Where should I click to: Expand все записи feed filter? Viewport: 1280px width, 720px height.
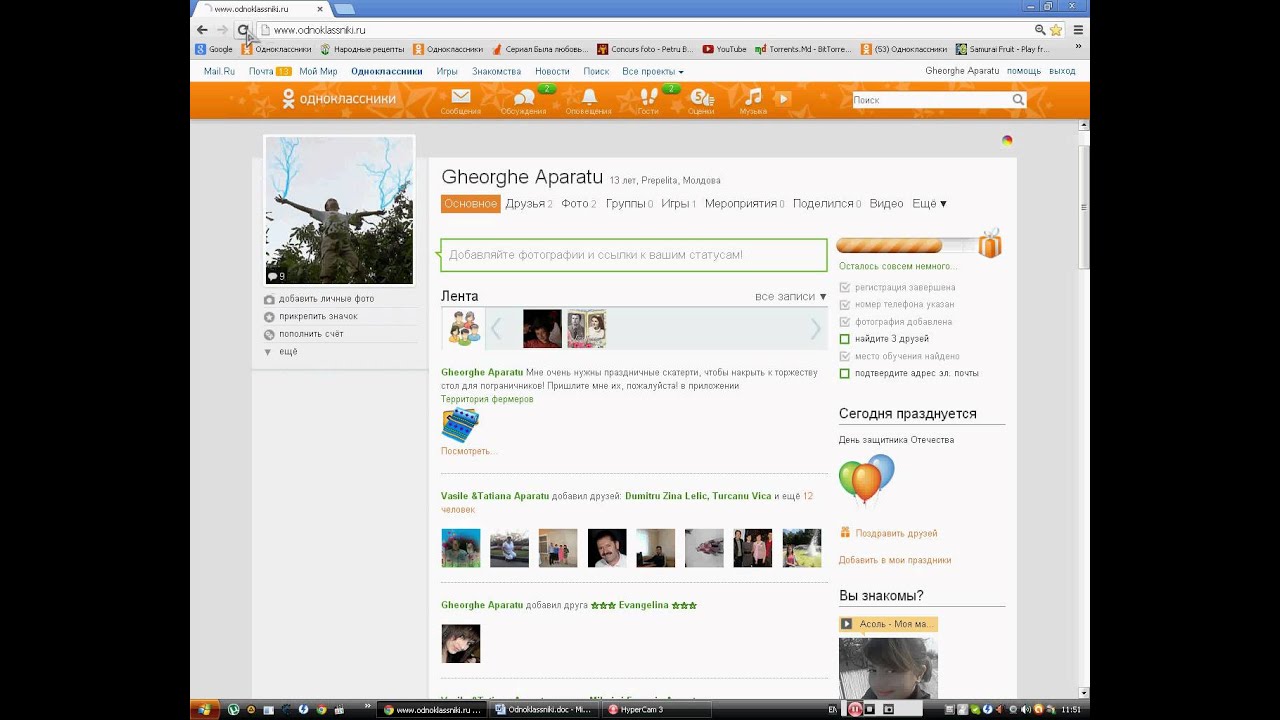pyautogui.click(x=791, y=297)
